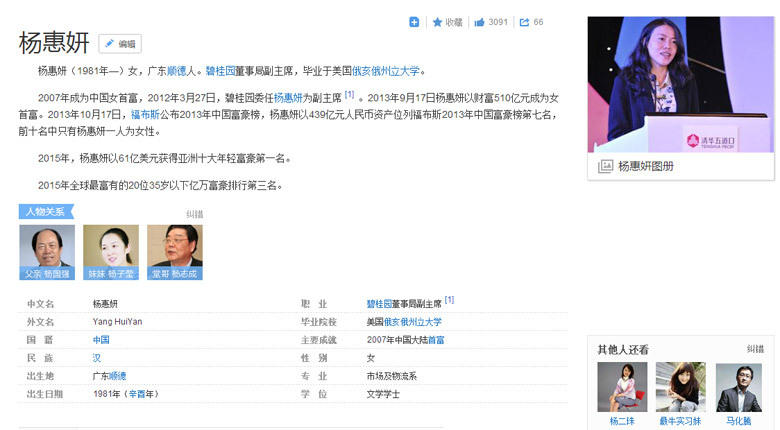The width and height of the screenshot is (780, 430).
Task: Click 纠错 beside the 人物关系 section
Action: point(195,214)
